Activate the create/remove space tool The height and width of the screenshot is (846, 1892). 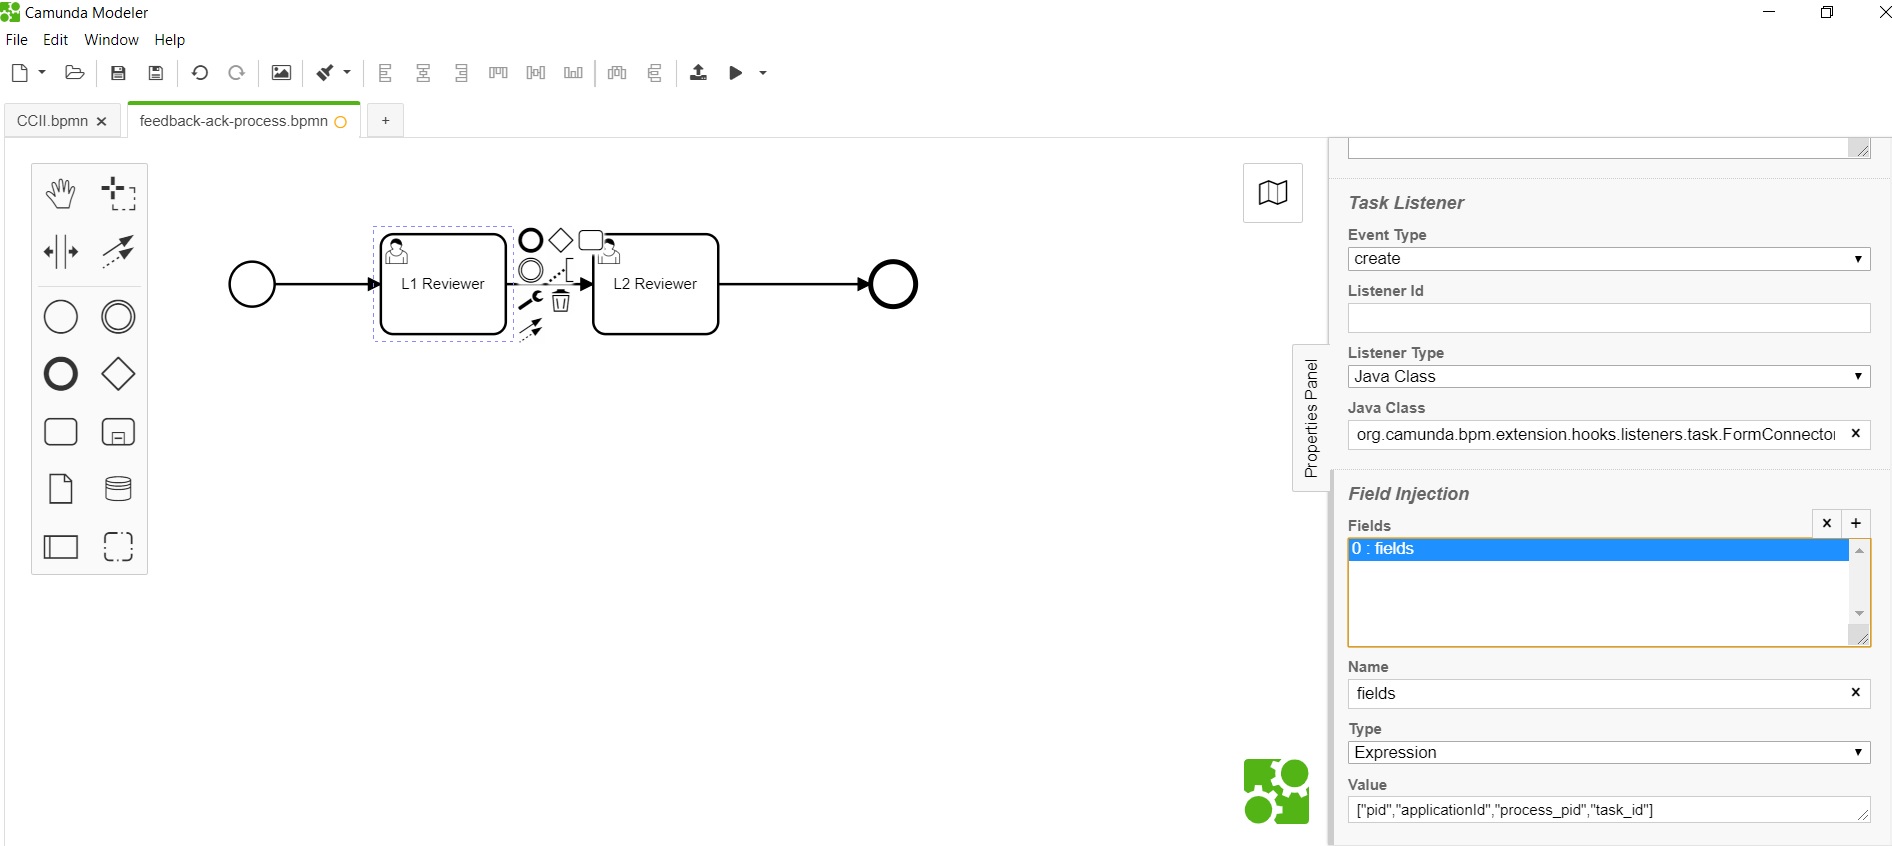click(x=61, y=252)
